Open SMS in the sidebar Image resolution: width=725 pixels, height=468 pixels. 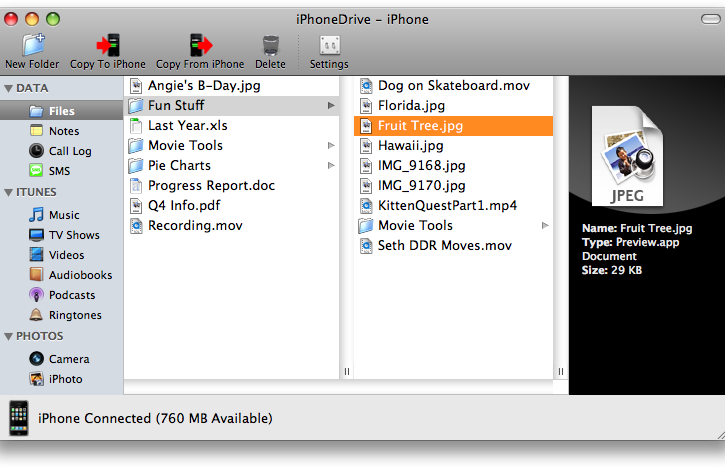pyautogui.click(x=61, y=171)
